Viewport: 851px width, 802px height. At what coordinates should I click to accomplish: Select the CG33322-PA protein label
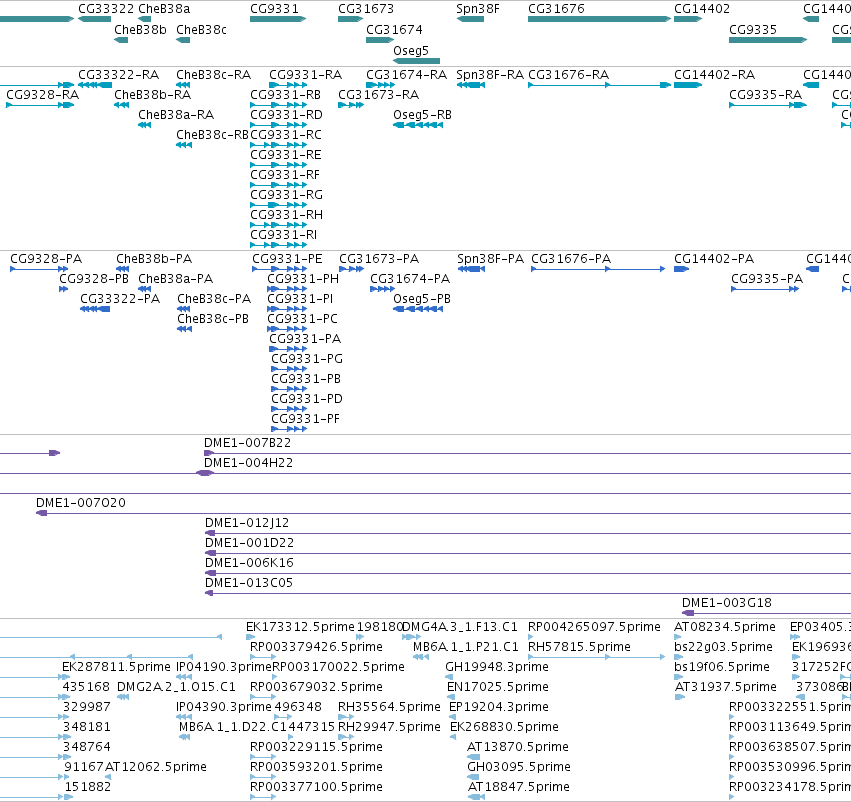click(120, 299)
